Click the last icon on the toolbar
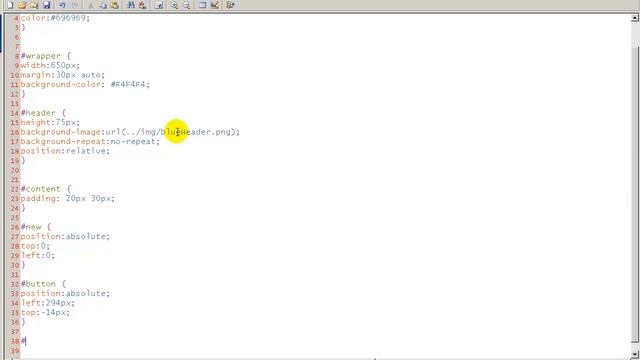The image size is (640, 360). [231, 5]
